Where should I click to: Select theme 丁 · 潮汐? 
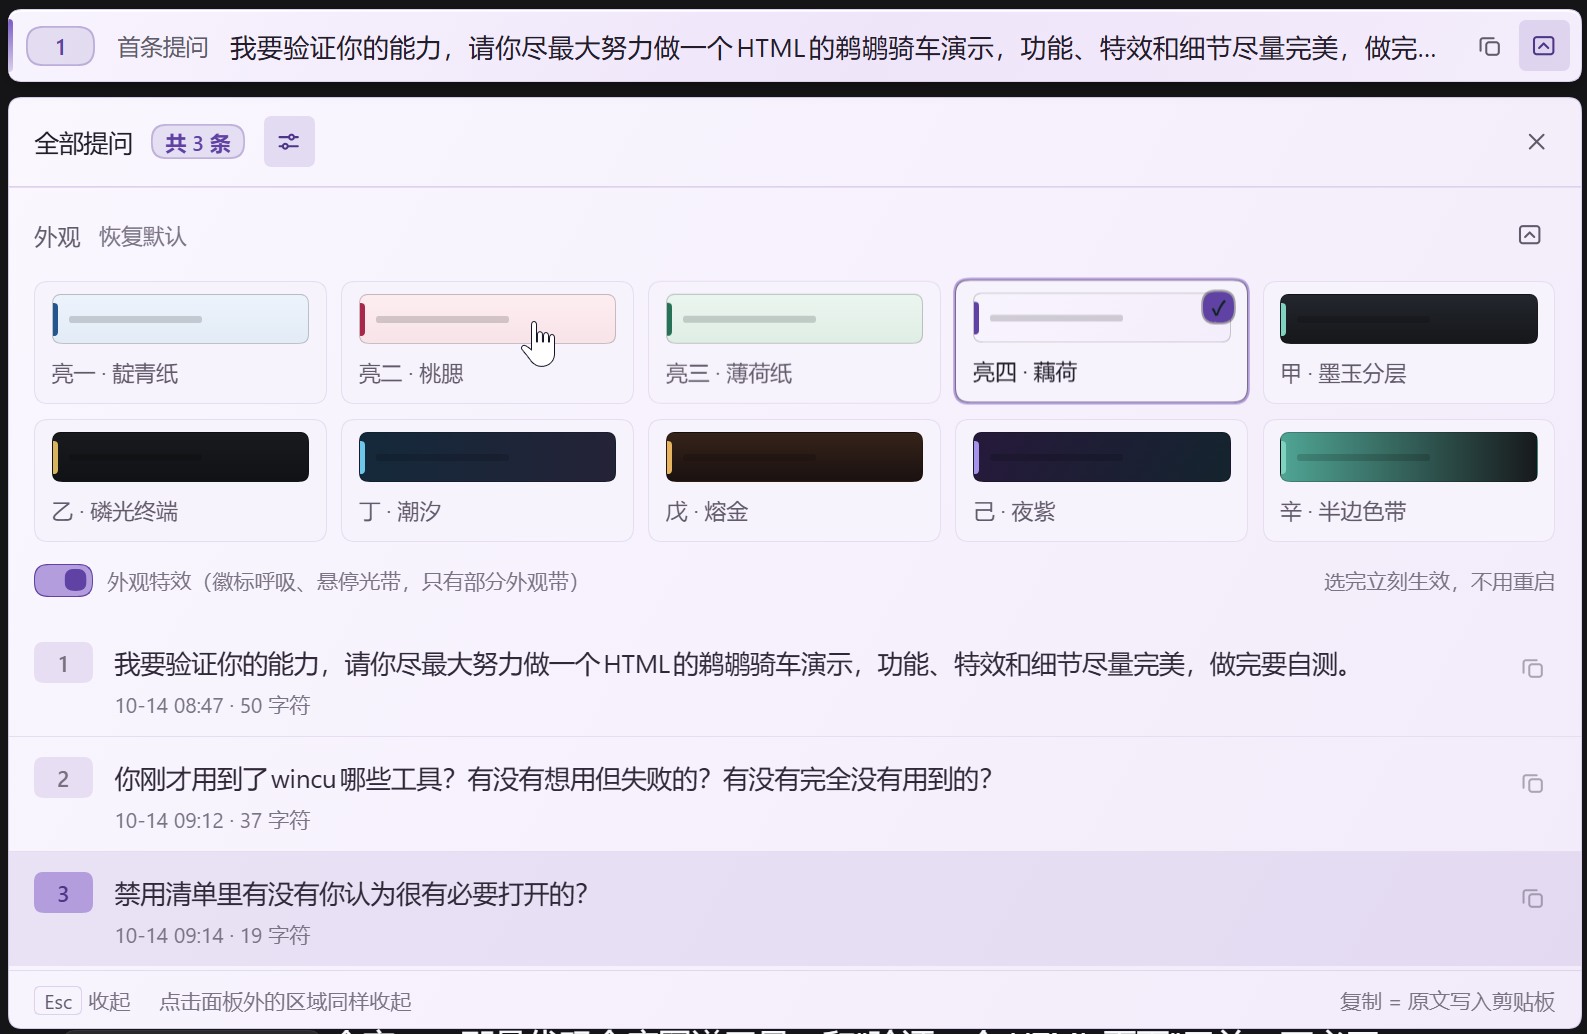[x=487, y=480]
